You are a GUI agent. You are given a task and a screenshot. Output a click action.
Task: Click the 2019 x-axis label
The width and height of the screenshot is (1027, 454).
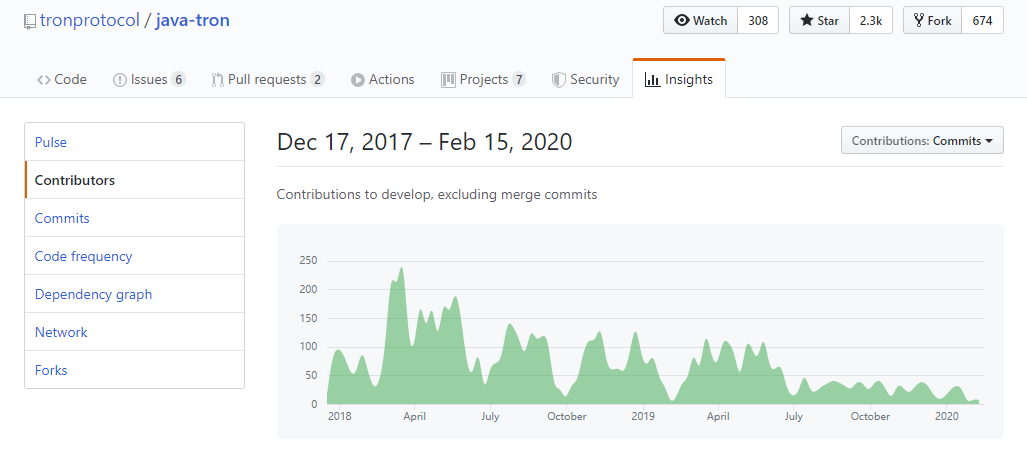[643, 416]
